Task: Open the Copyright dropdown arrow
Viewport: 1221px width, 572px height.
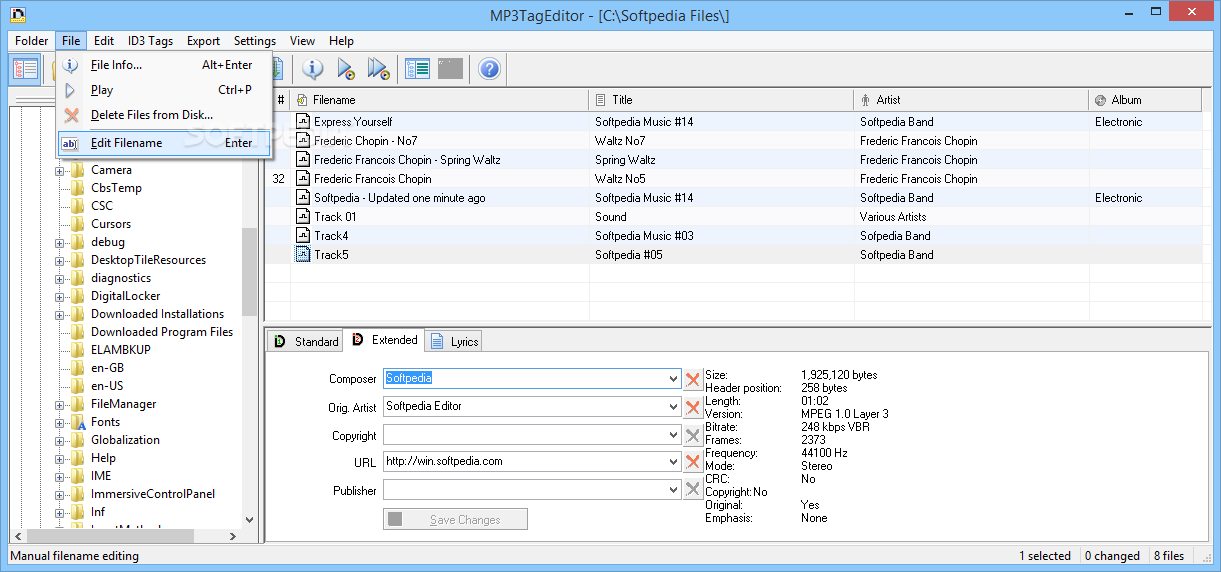Action: click(673, 435)
